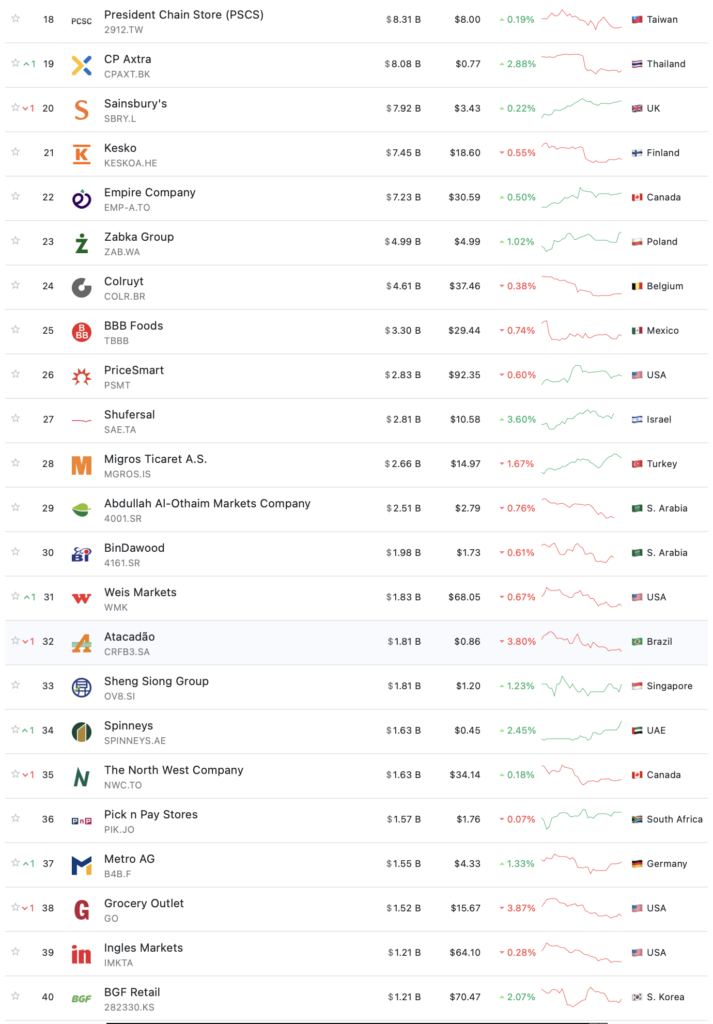This screenshot has height=1024, width=713.
Task: Click the Sheng Siong Group price chart
Action: pyautogui.click(x=581, y=686)
